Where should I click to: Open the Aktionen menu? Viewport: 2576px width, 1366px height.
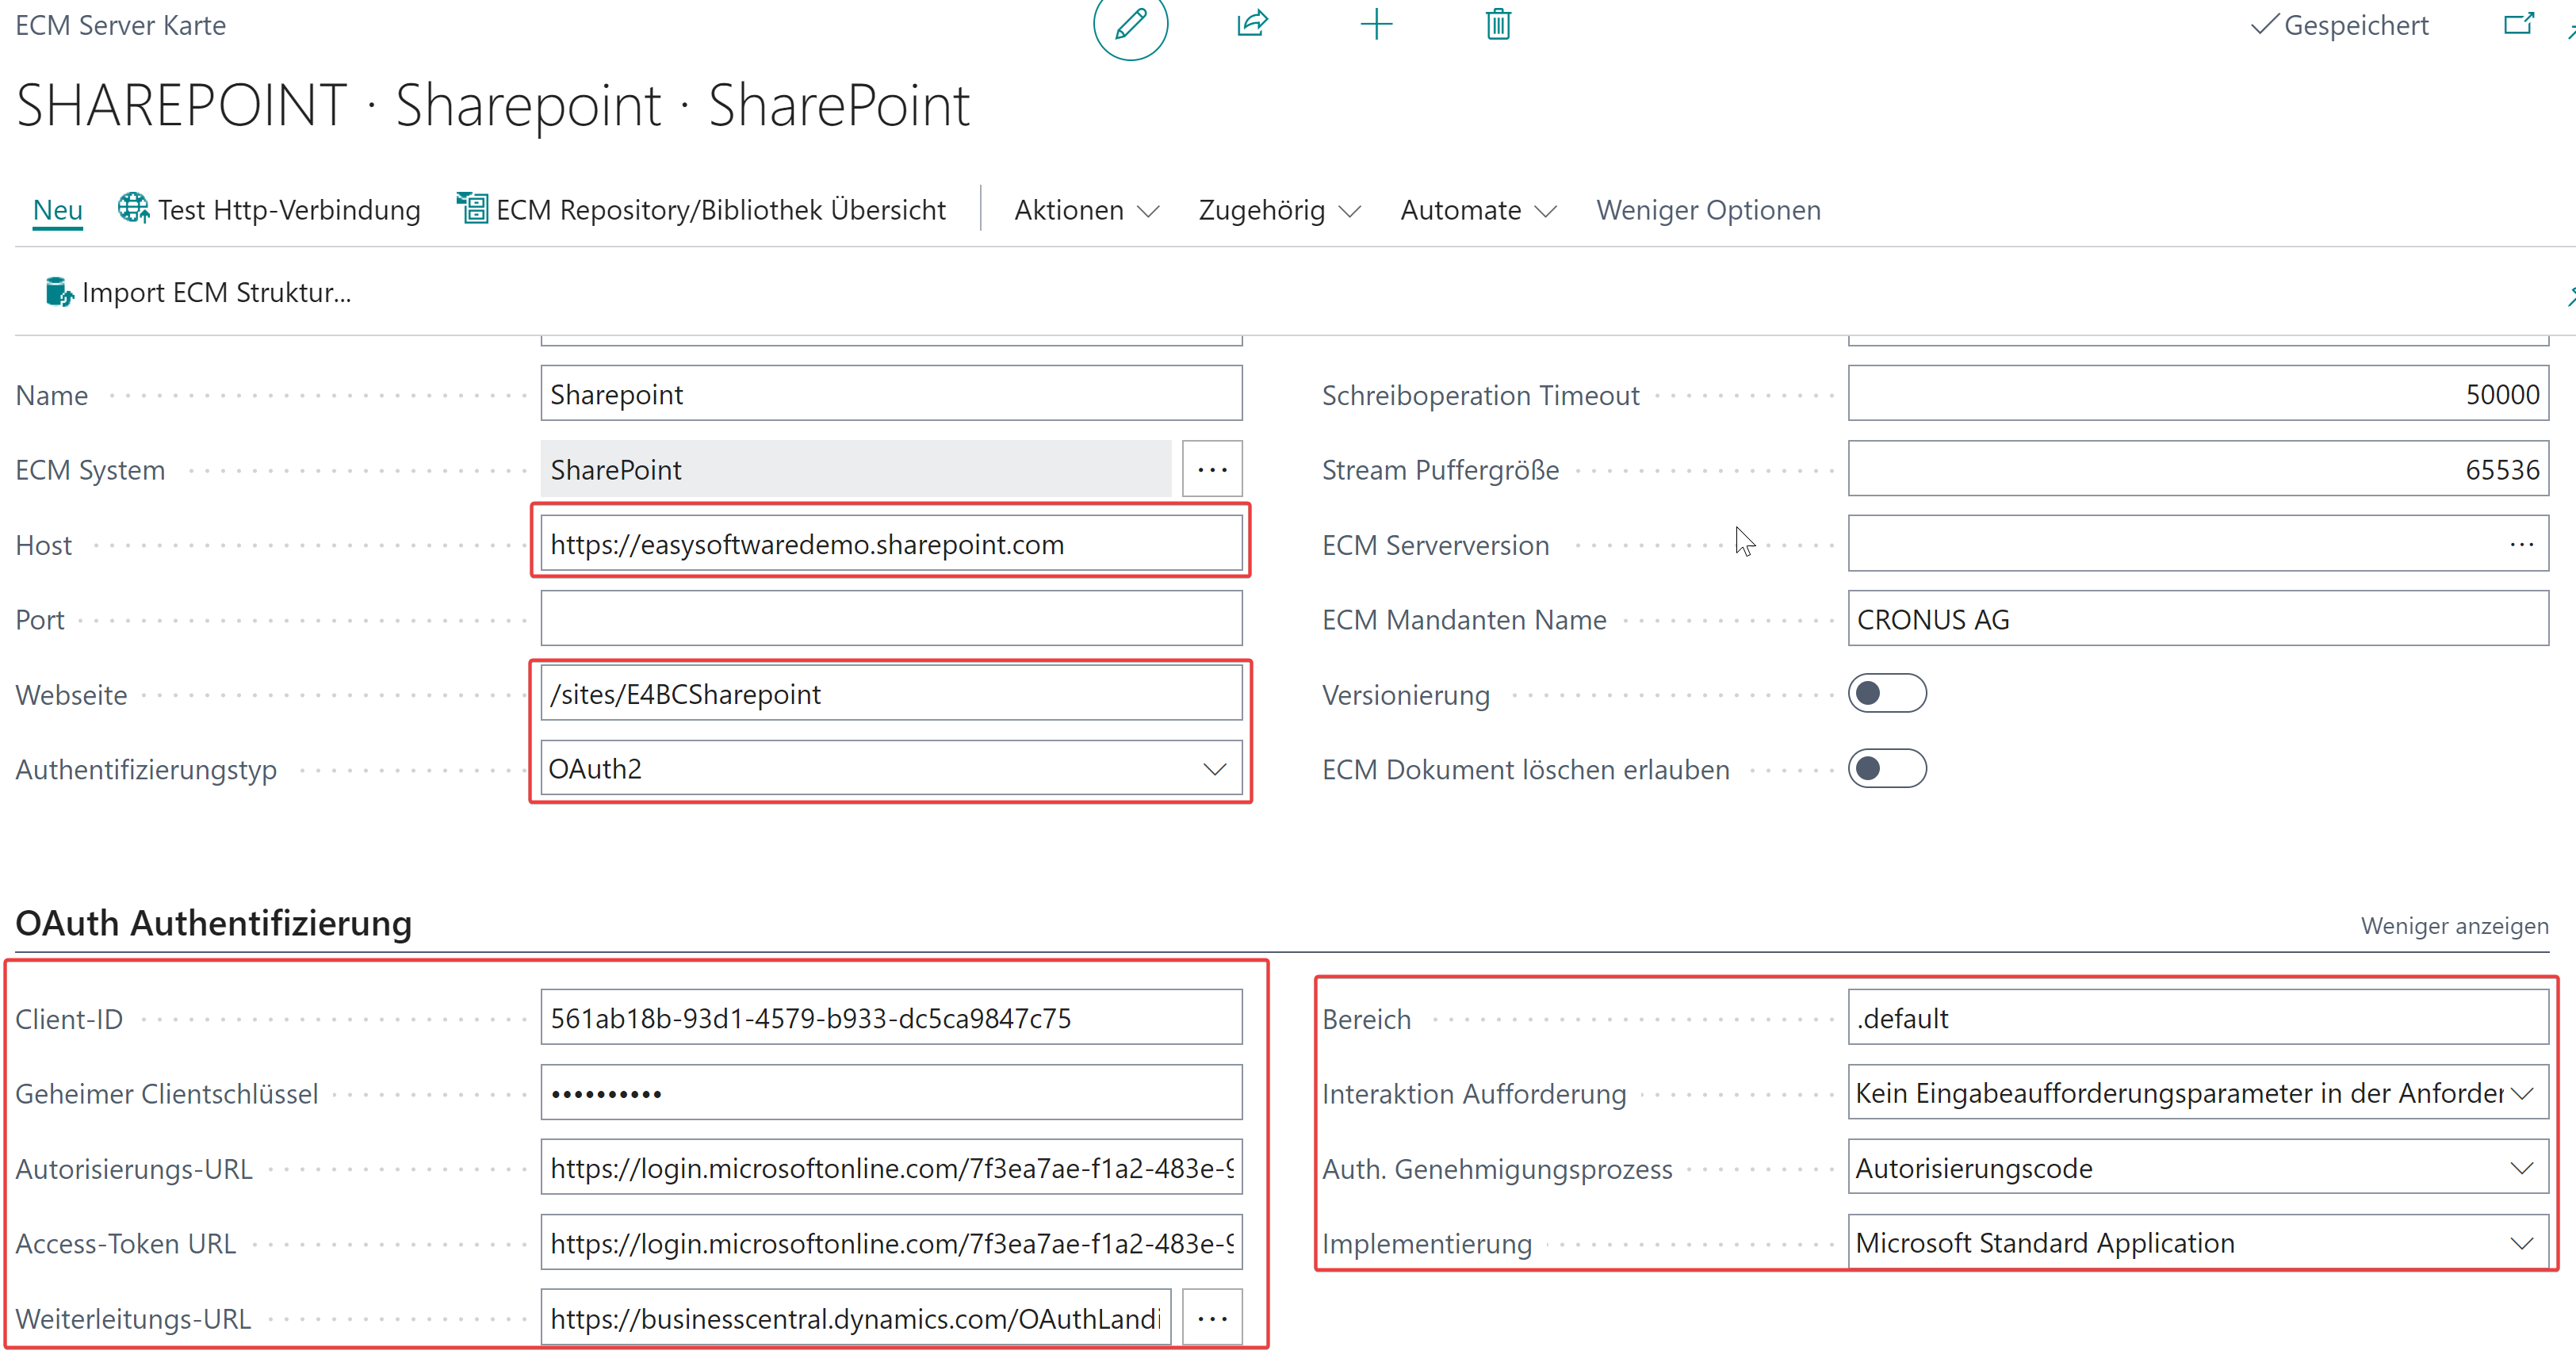click(x=1086, y=210)
